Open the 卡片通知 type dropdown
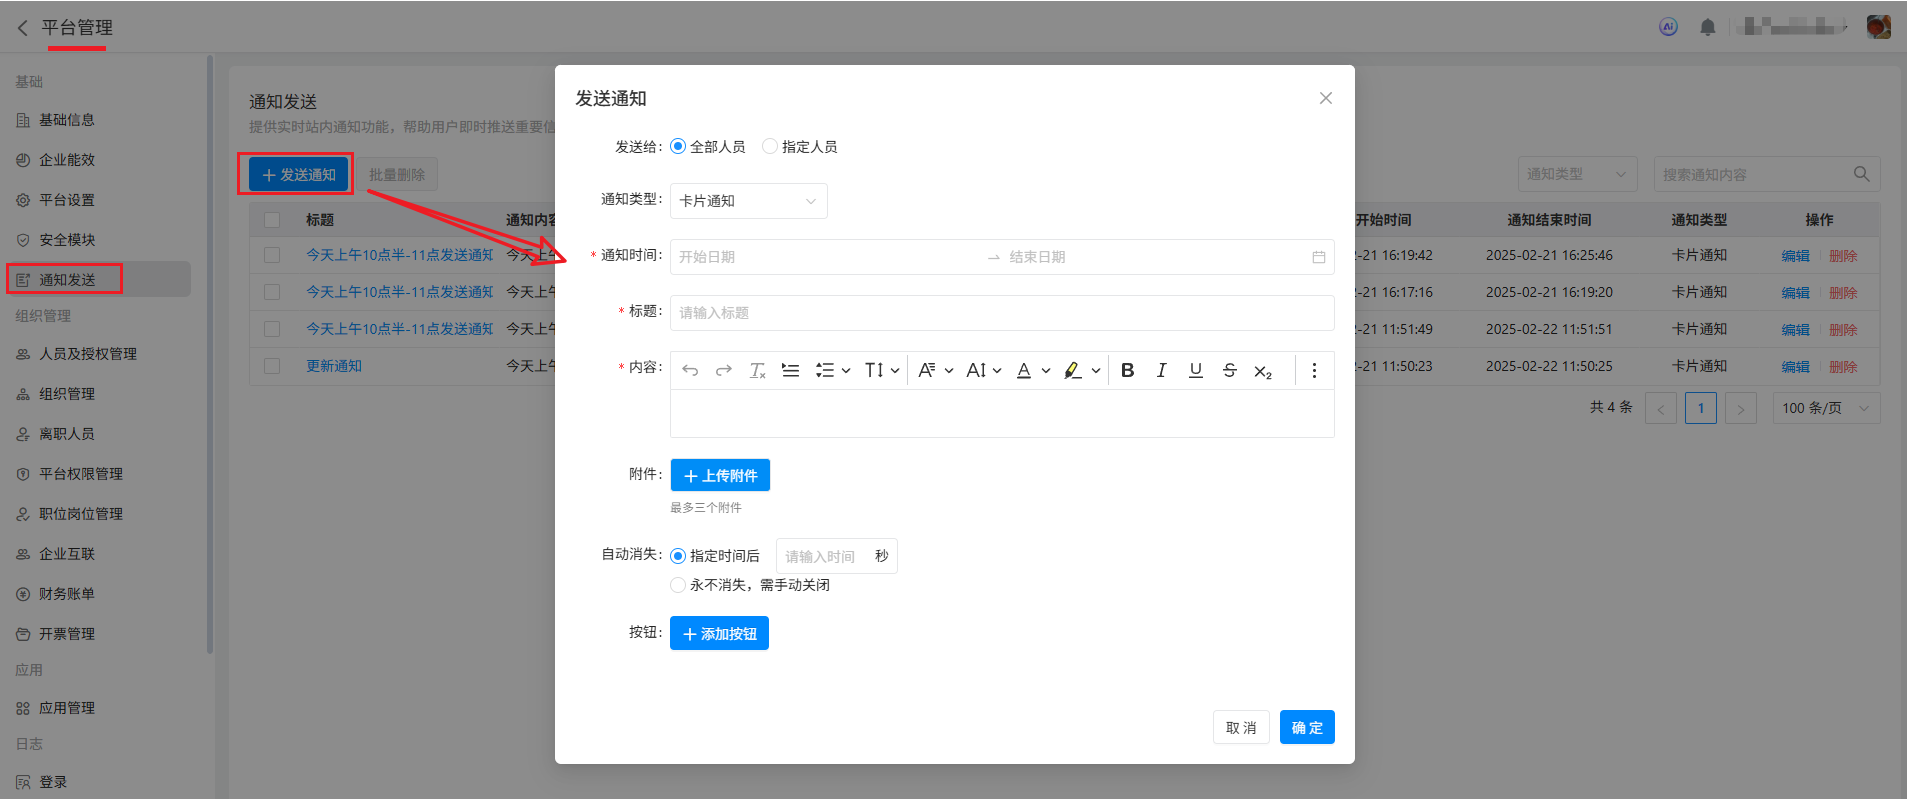 pos(748,201)
